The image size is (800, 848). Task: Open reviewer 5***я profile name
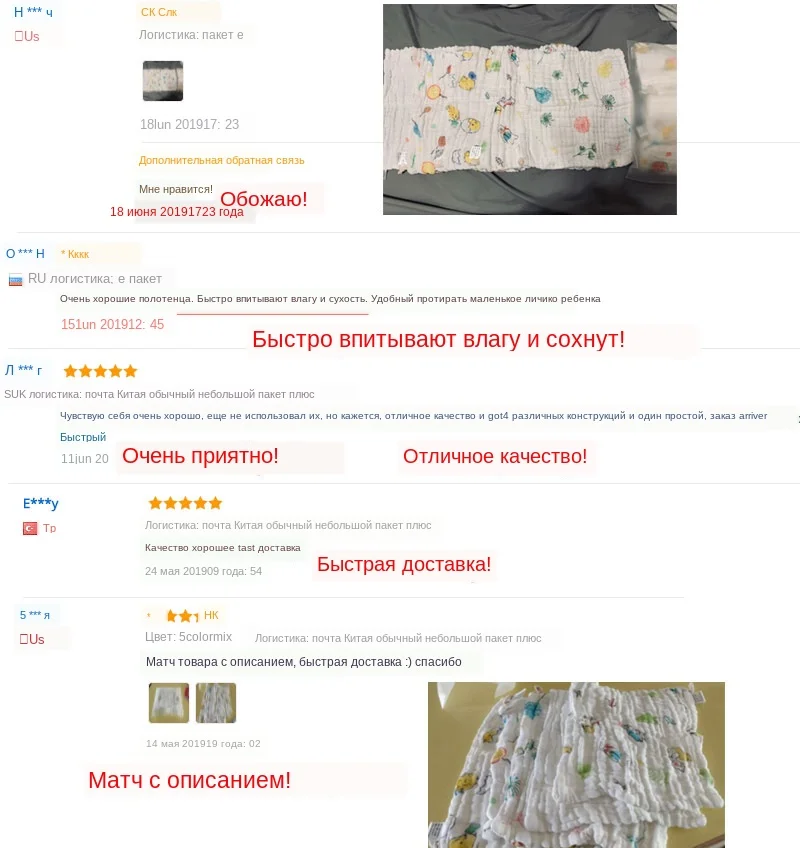click(x=35, y=615)
